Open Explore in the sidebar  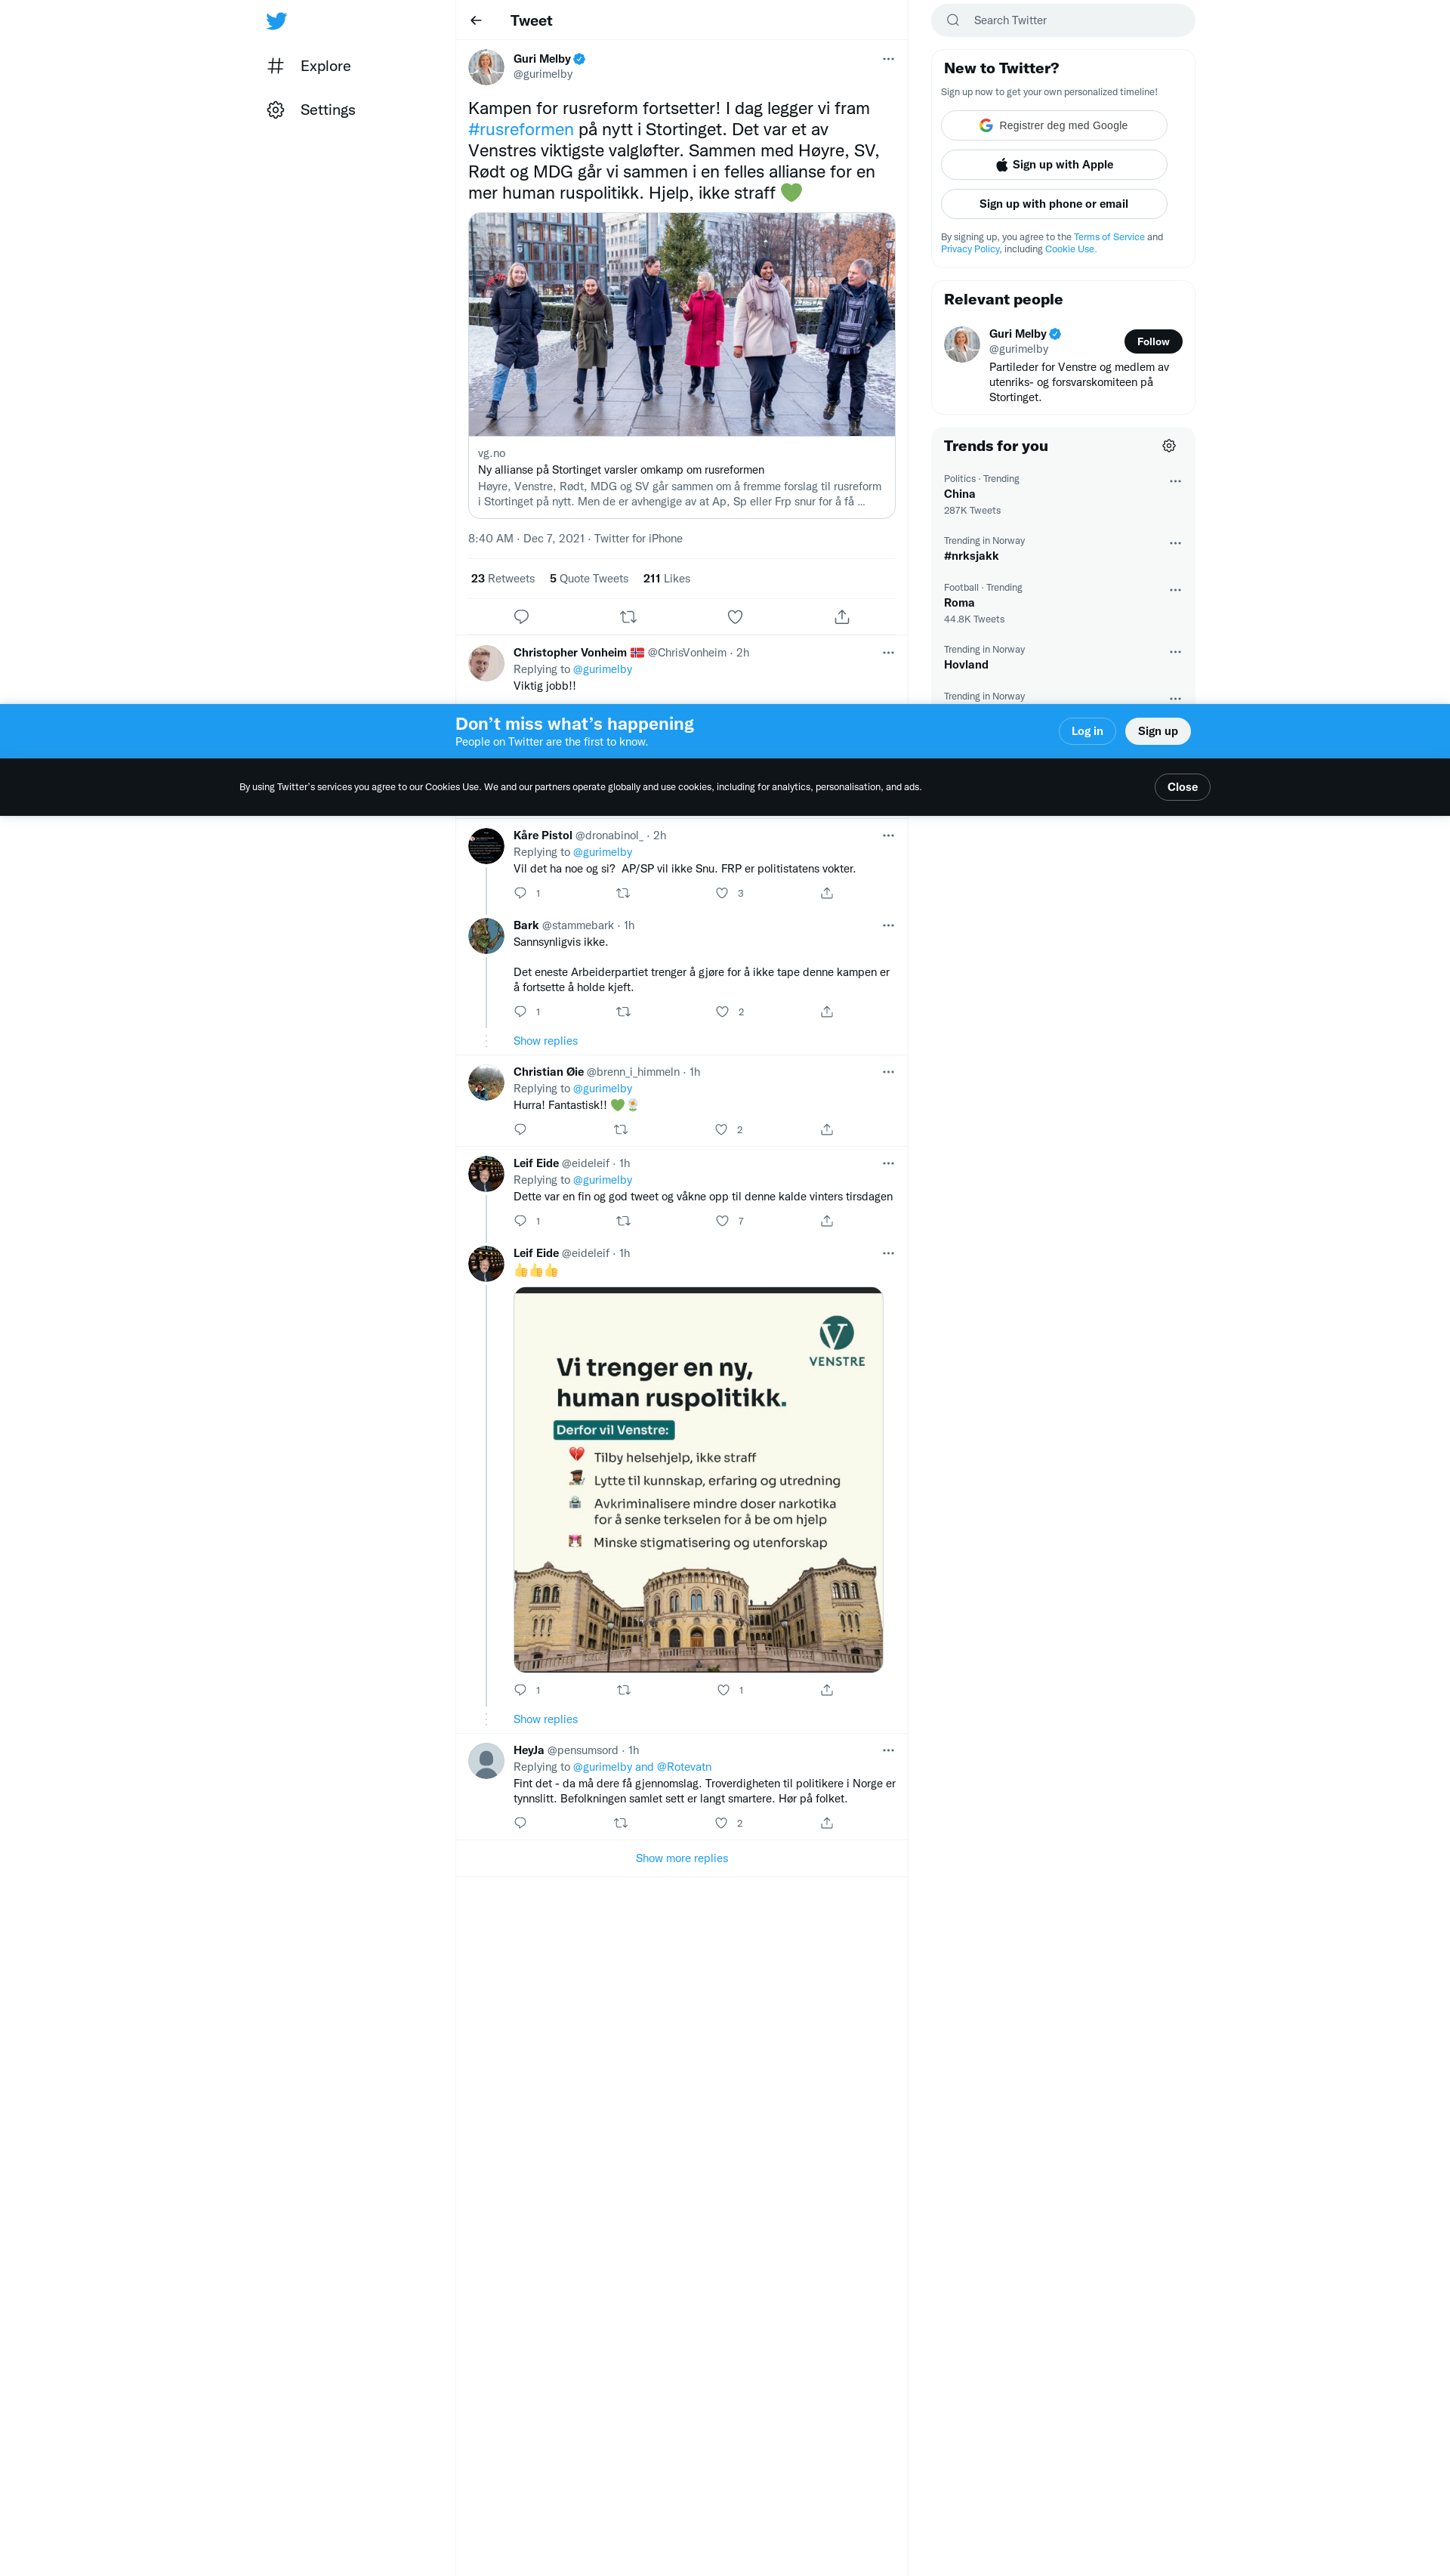(325, 66)
